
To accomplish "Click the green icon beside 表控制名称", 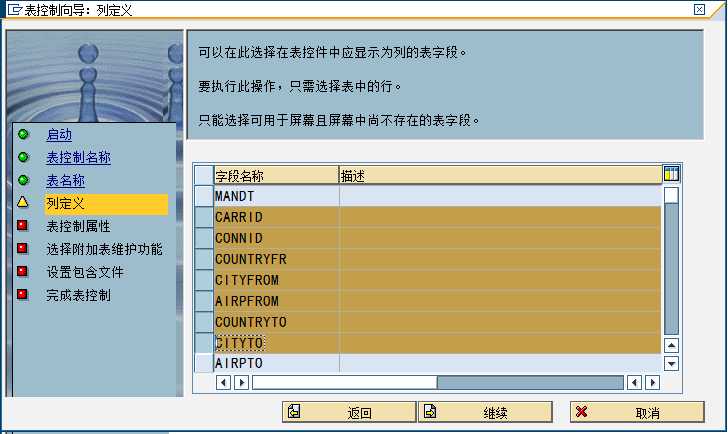I will 23,157.
